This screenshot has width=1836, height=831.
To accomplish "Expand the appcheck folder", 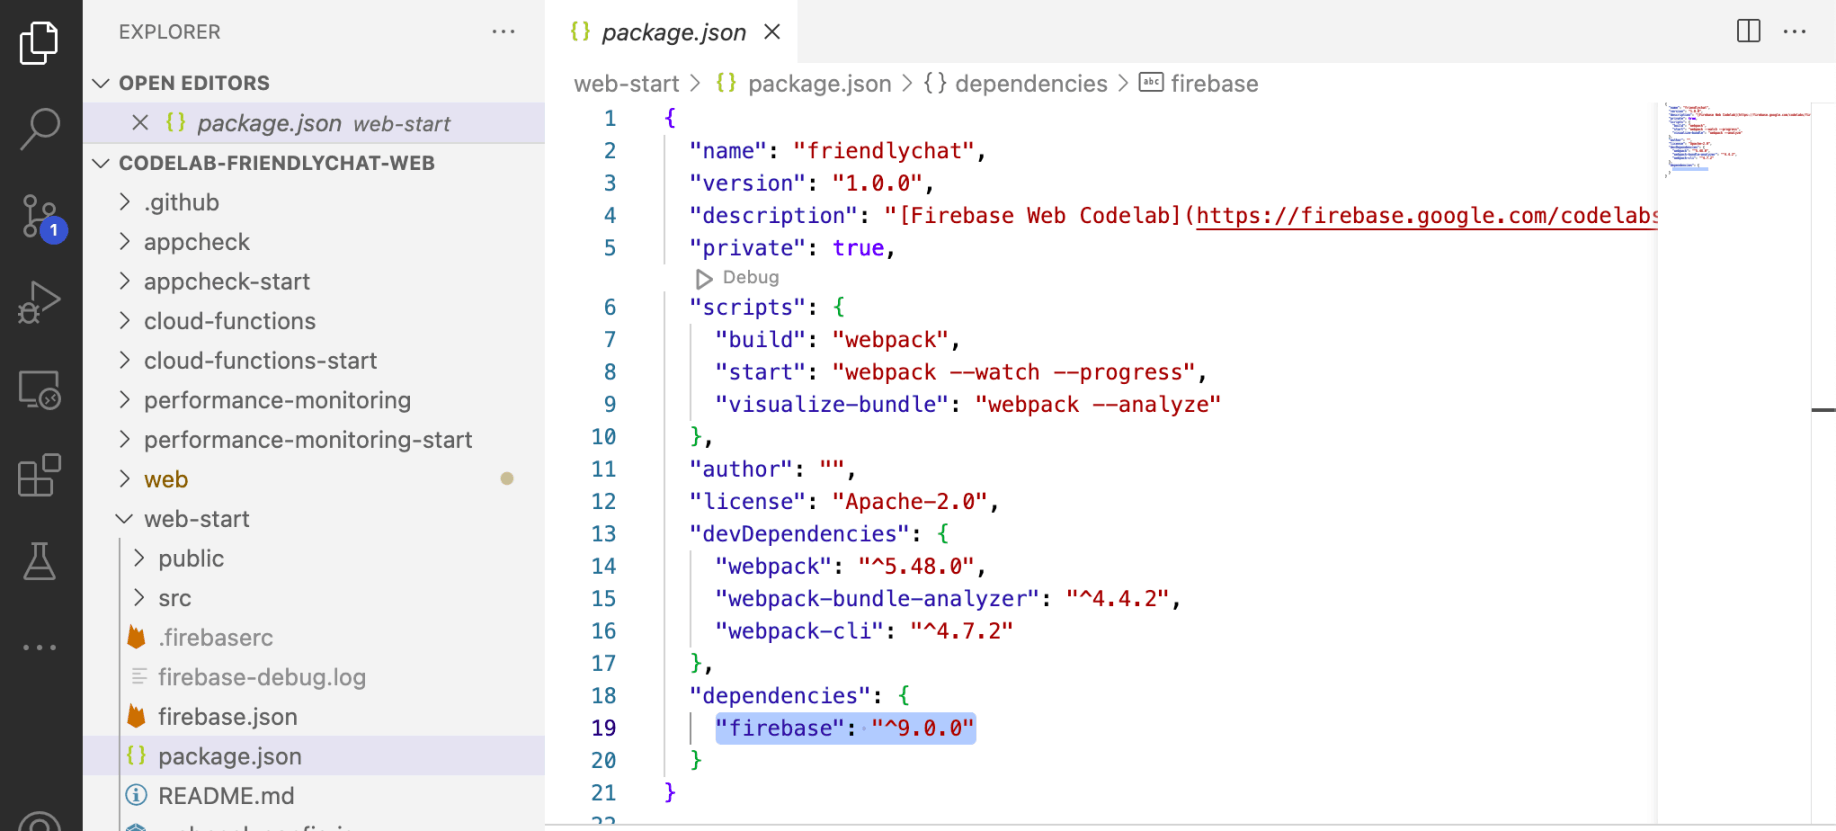I will coord(124,241).
